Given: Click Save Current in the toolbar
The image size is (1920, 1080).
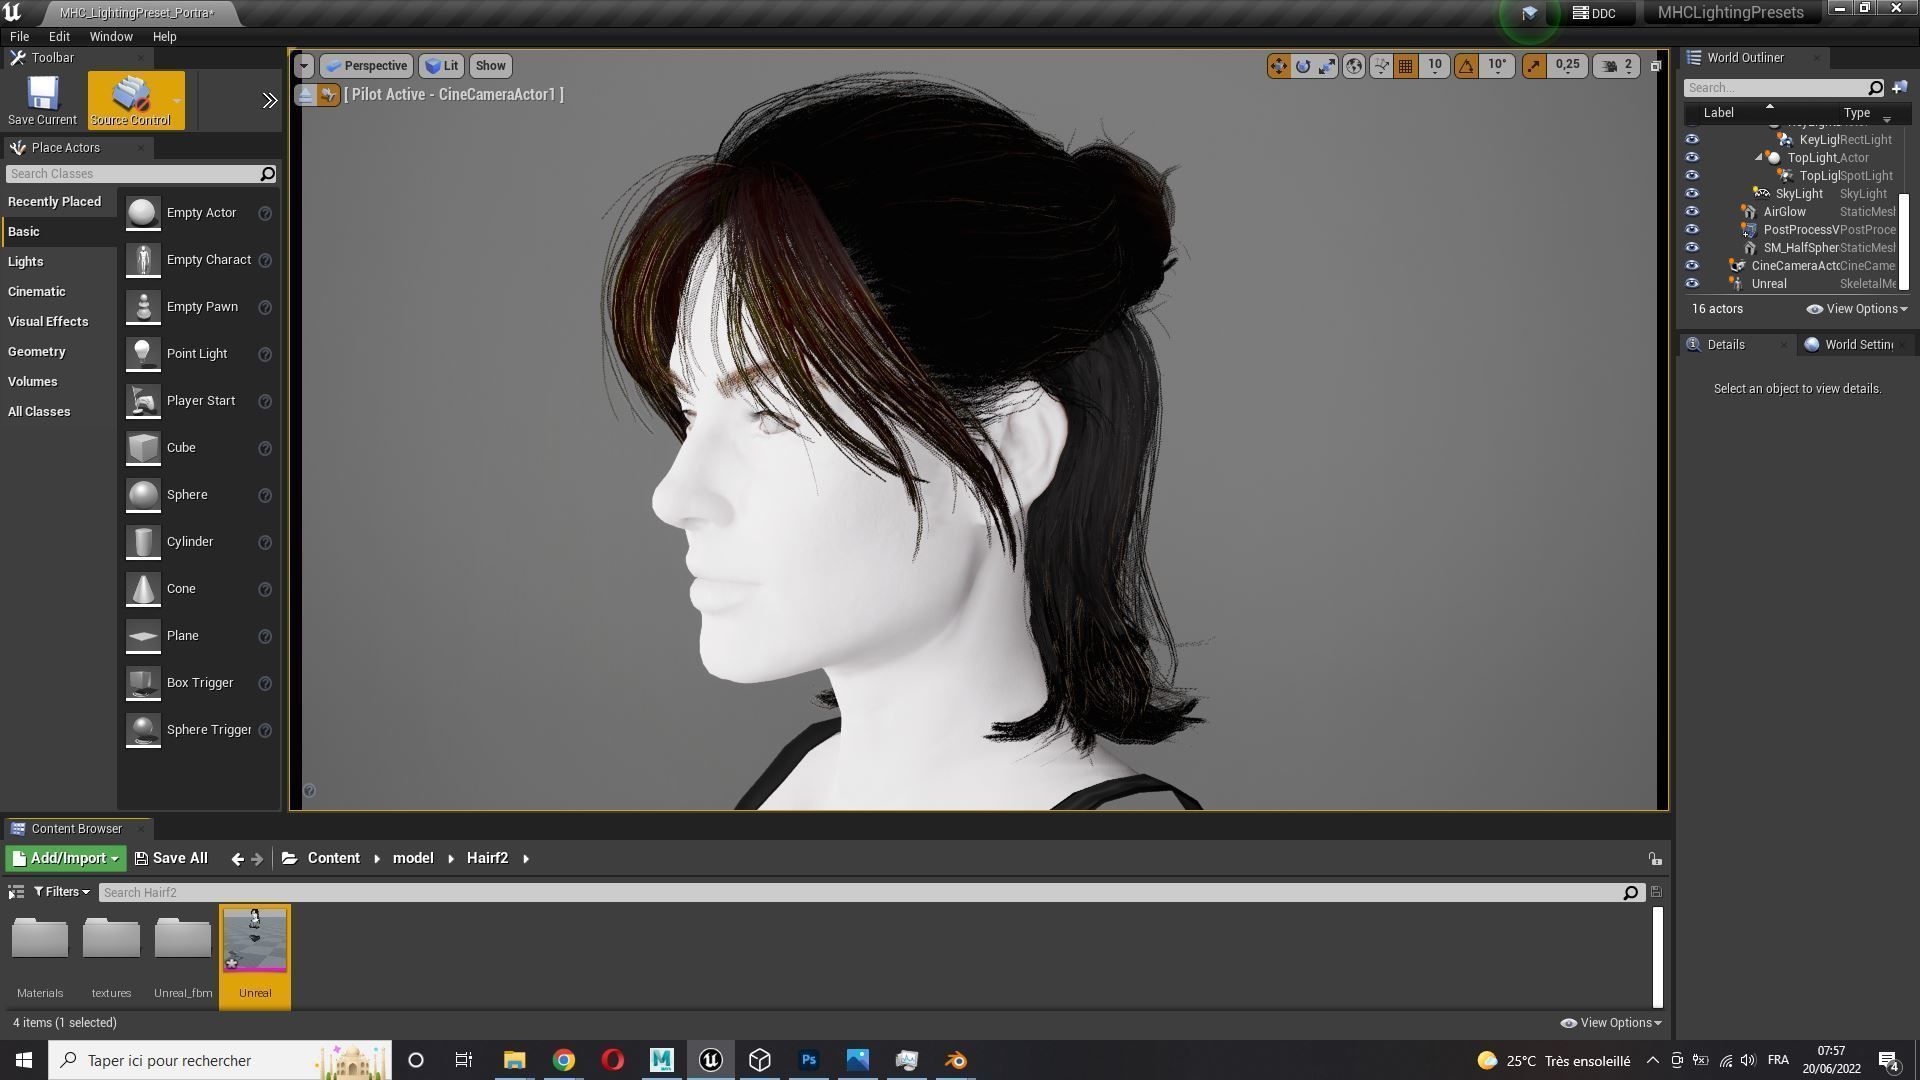Looking at the screenshot, I should [42, 100].
